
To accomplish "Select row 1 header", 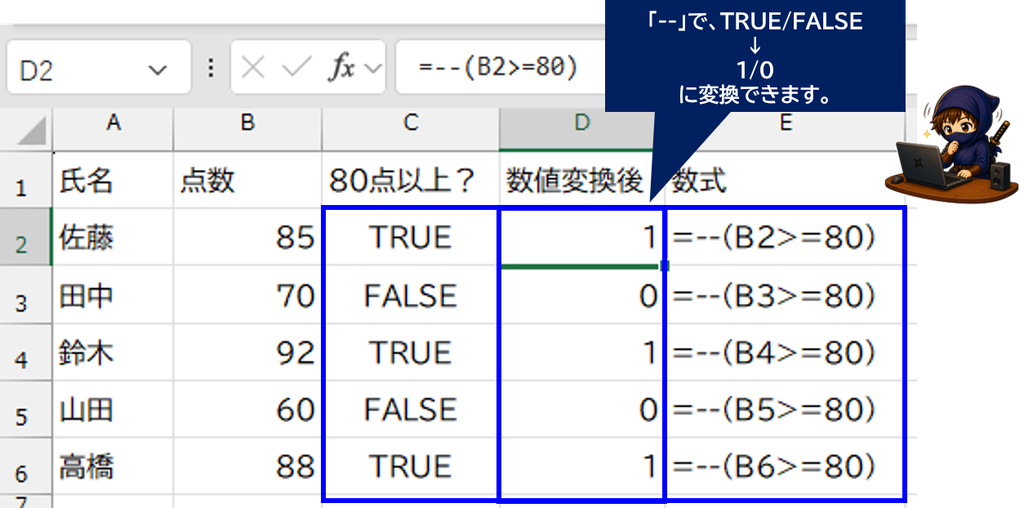I will (x=26, y=180).
